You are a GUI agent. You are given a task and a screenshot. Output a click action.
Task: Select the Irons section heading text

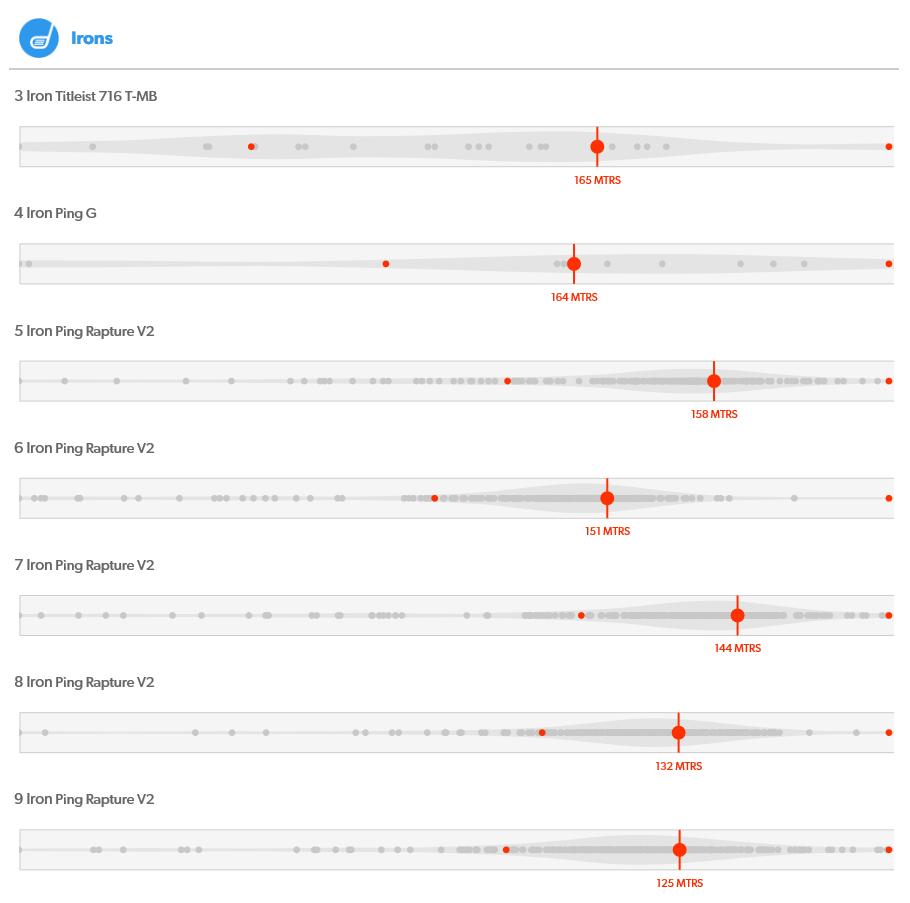[x=92, y=39]
